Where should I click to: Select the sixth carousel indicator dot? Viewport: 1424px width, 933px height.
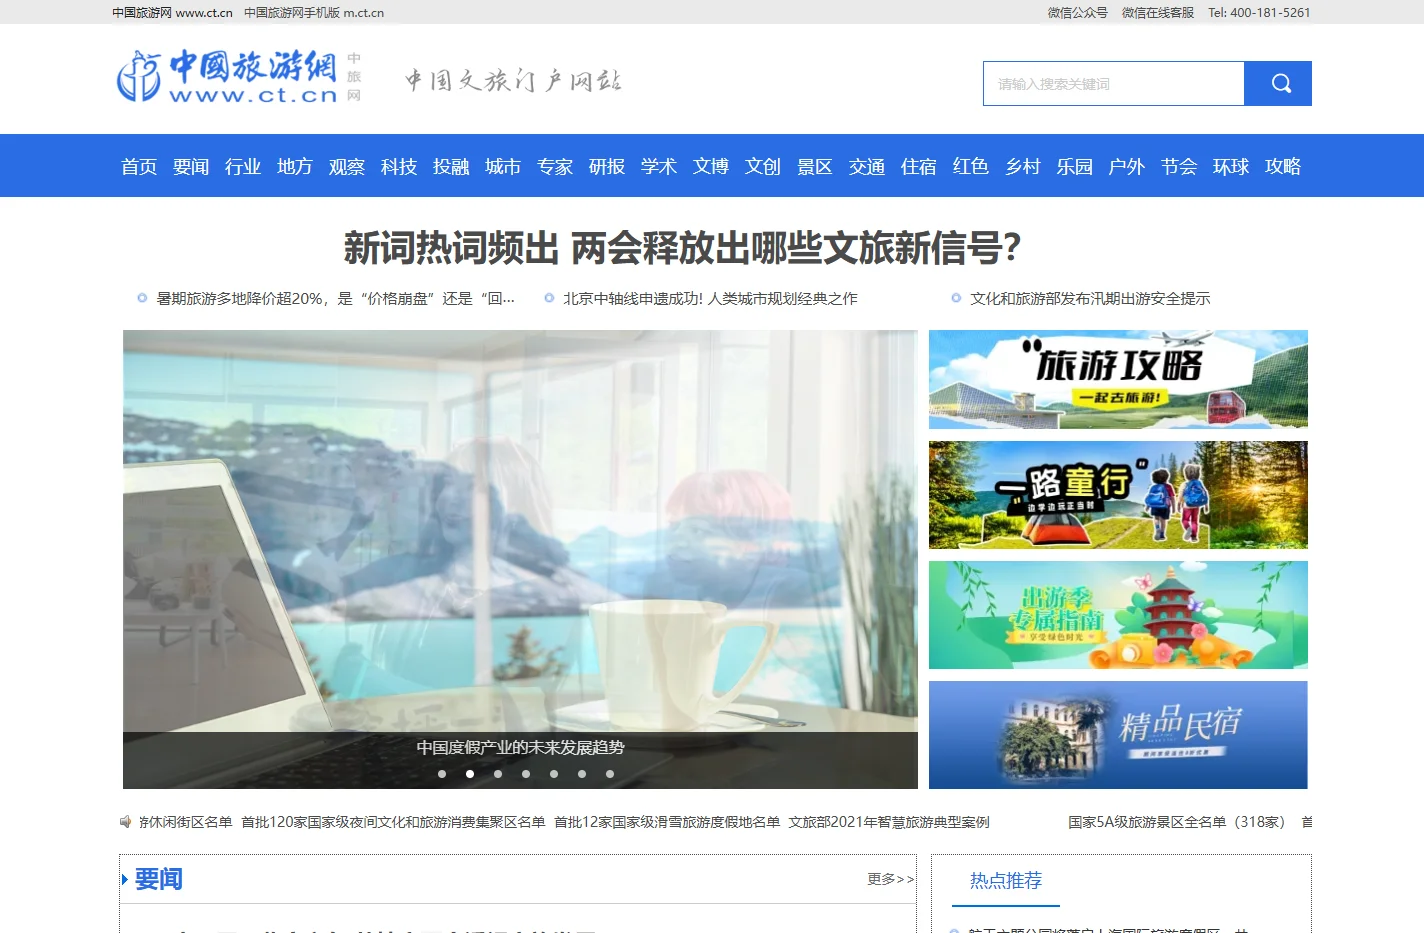click(582, 774)
